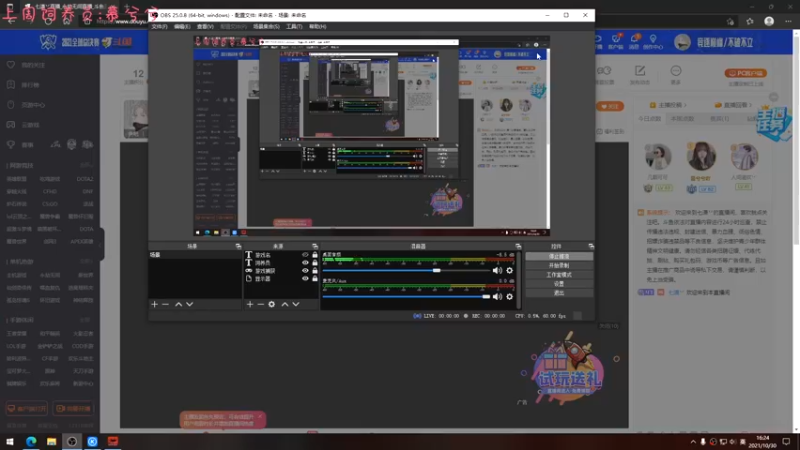
Task: Click the orange follow button on webpage
Action: pyautogui.click(x=610, y=107)
